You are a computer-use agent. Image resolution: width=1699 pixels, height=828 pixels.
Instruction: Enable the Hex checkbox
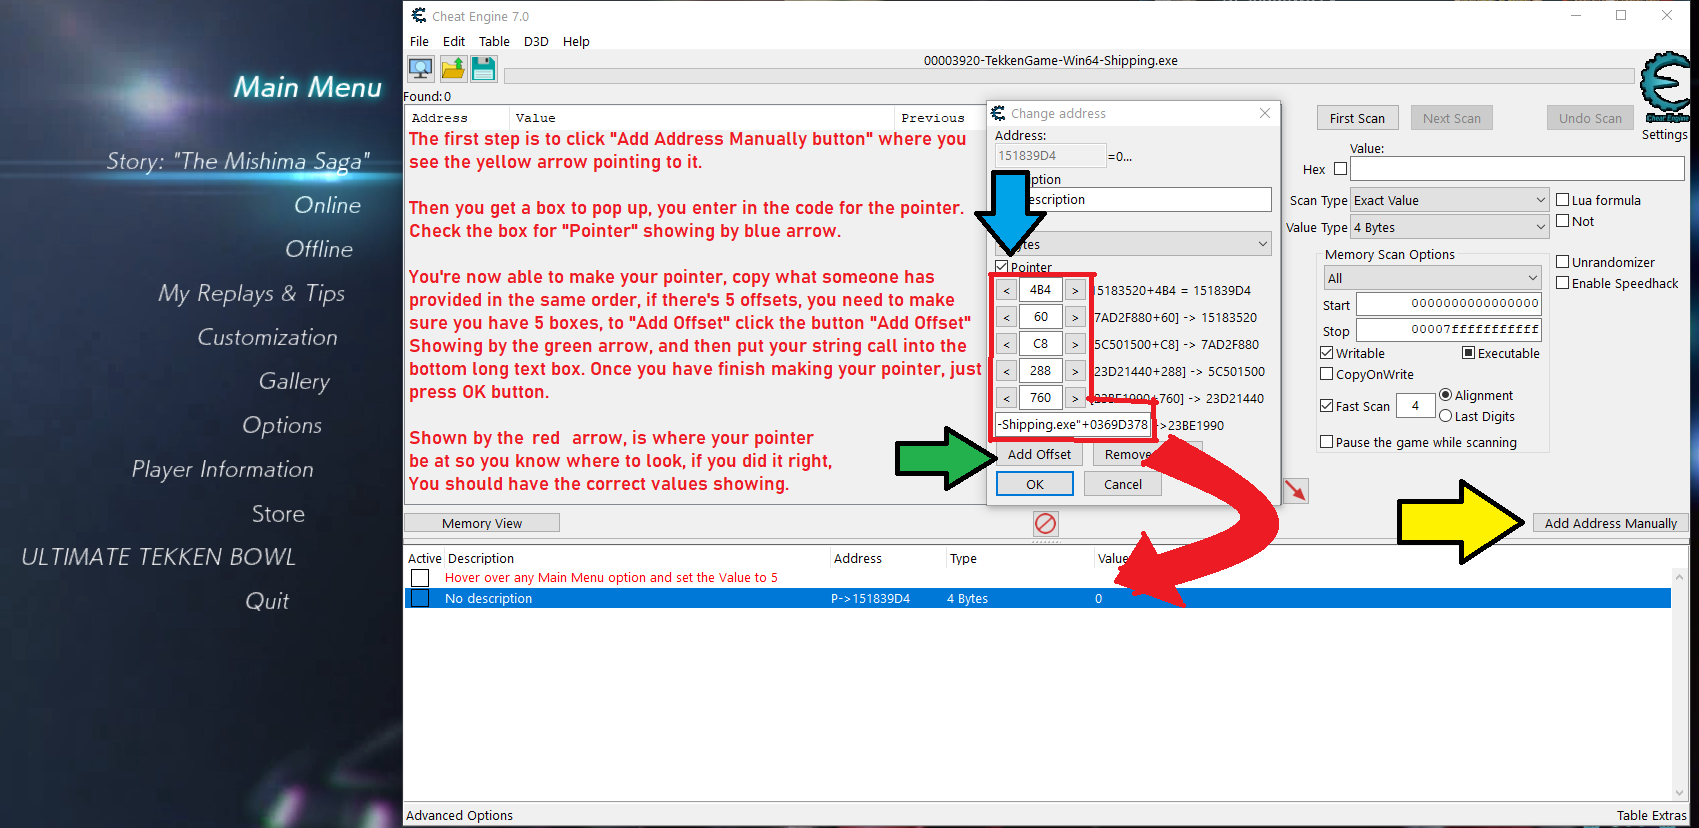coord(1341,169)
